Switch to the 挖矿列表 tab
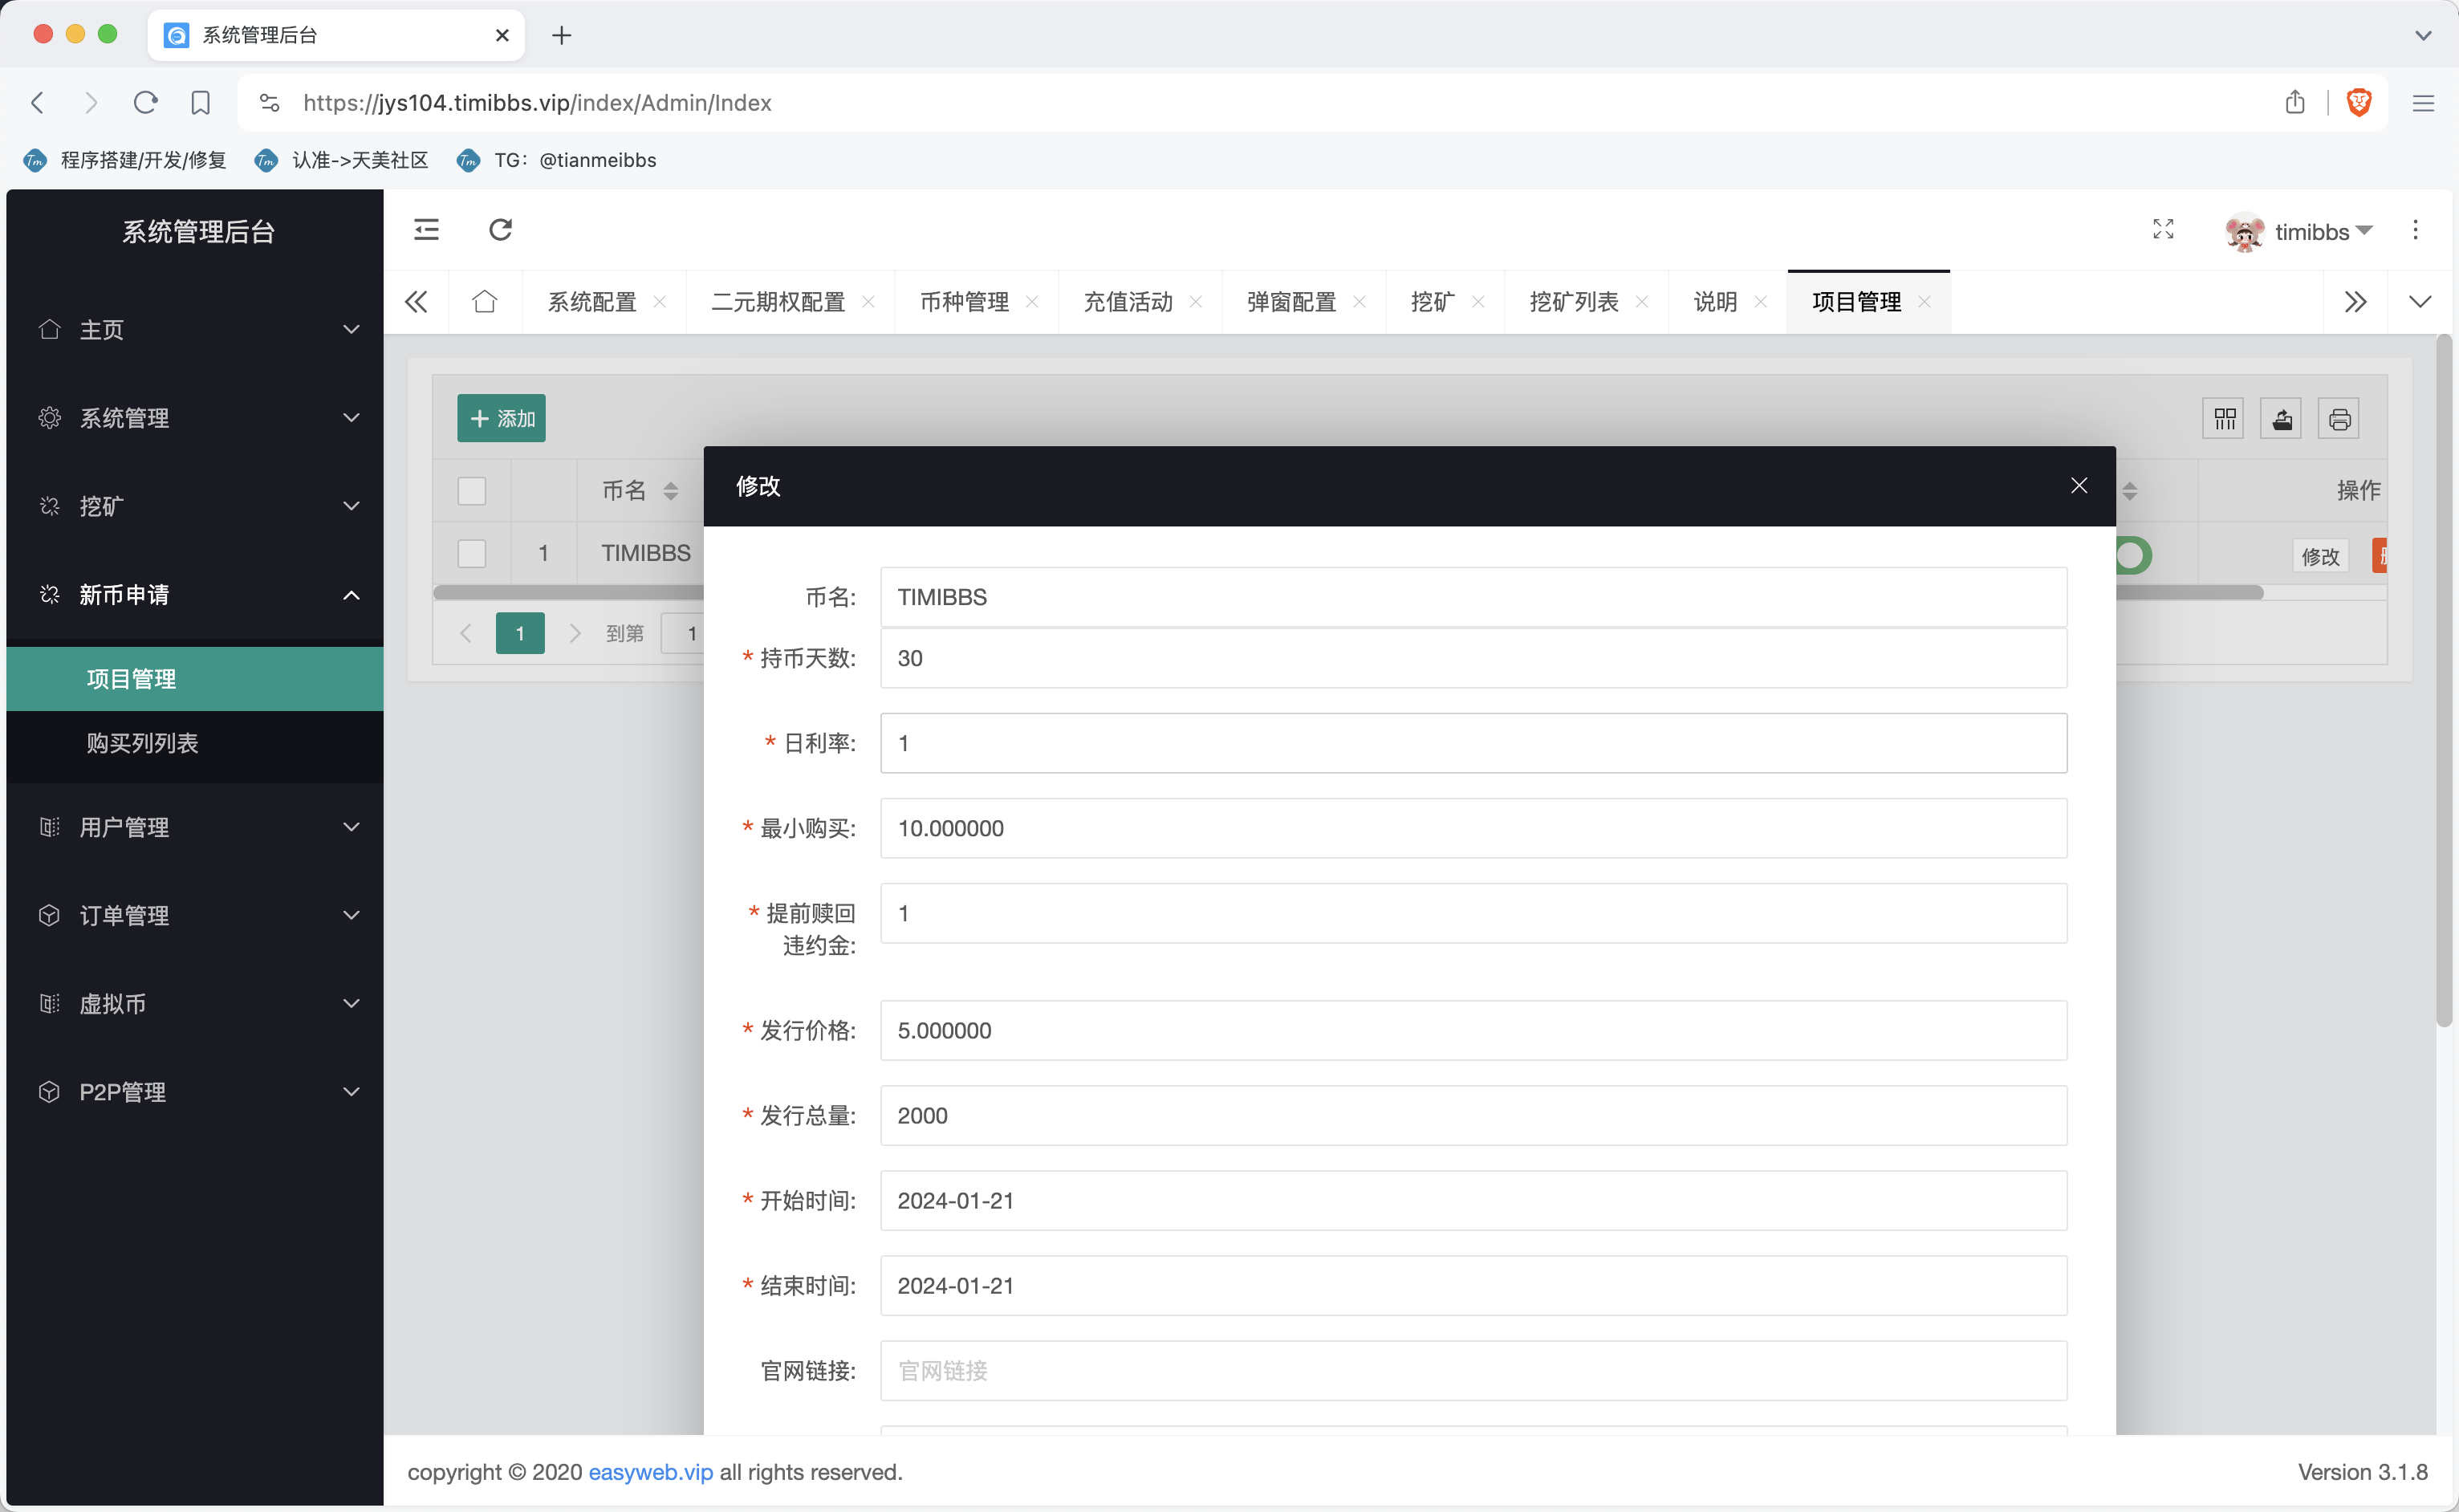This screenshot has width=2459, height=1512. pyautogui.click(x=1573, y=302)
